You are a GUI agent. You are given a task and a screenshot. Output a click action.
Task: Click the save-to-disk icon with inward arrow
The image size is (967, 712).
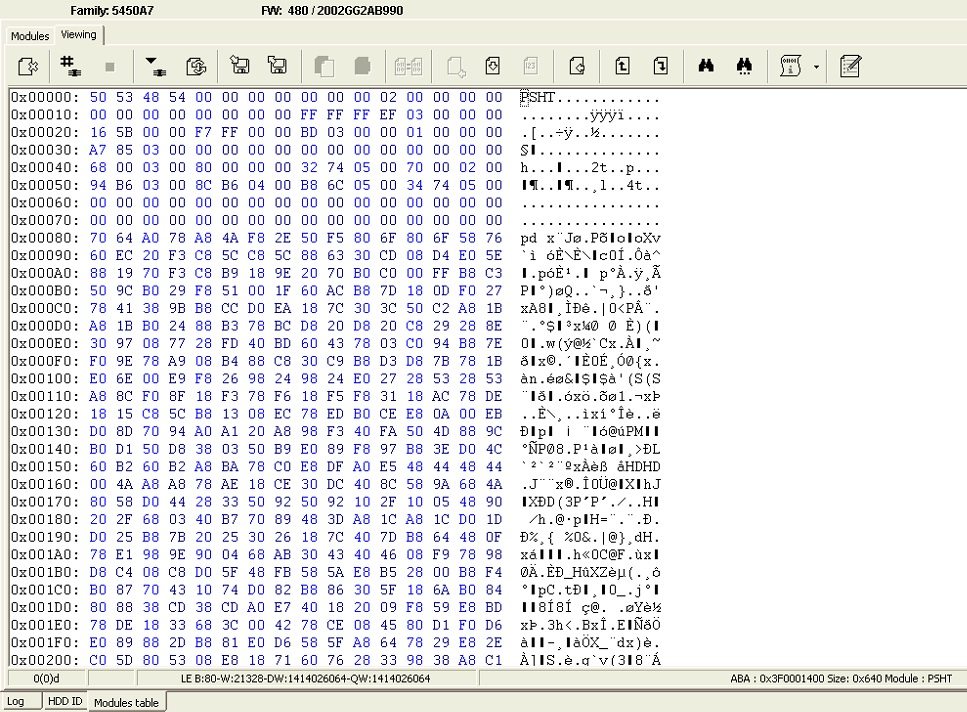pos(239,65)
